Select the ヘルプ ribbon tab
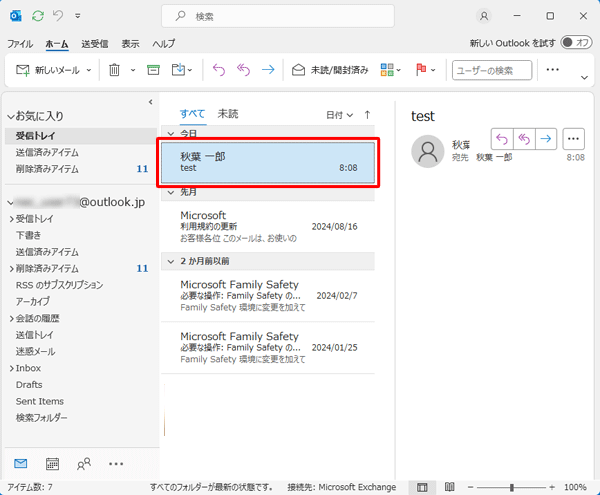 163,44
